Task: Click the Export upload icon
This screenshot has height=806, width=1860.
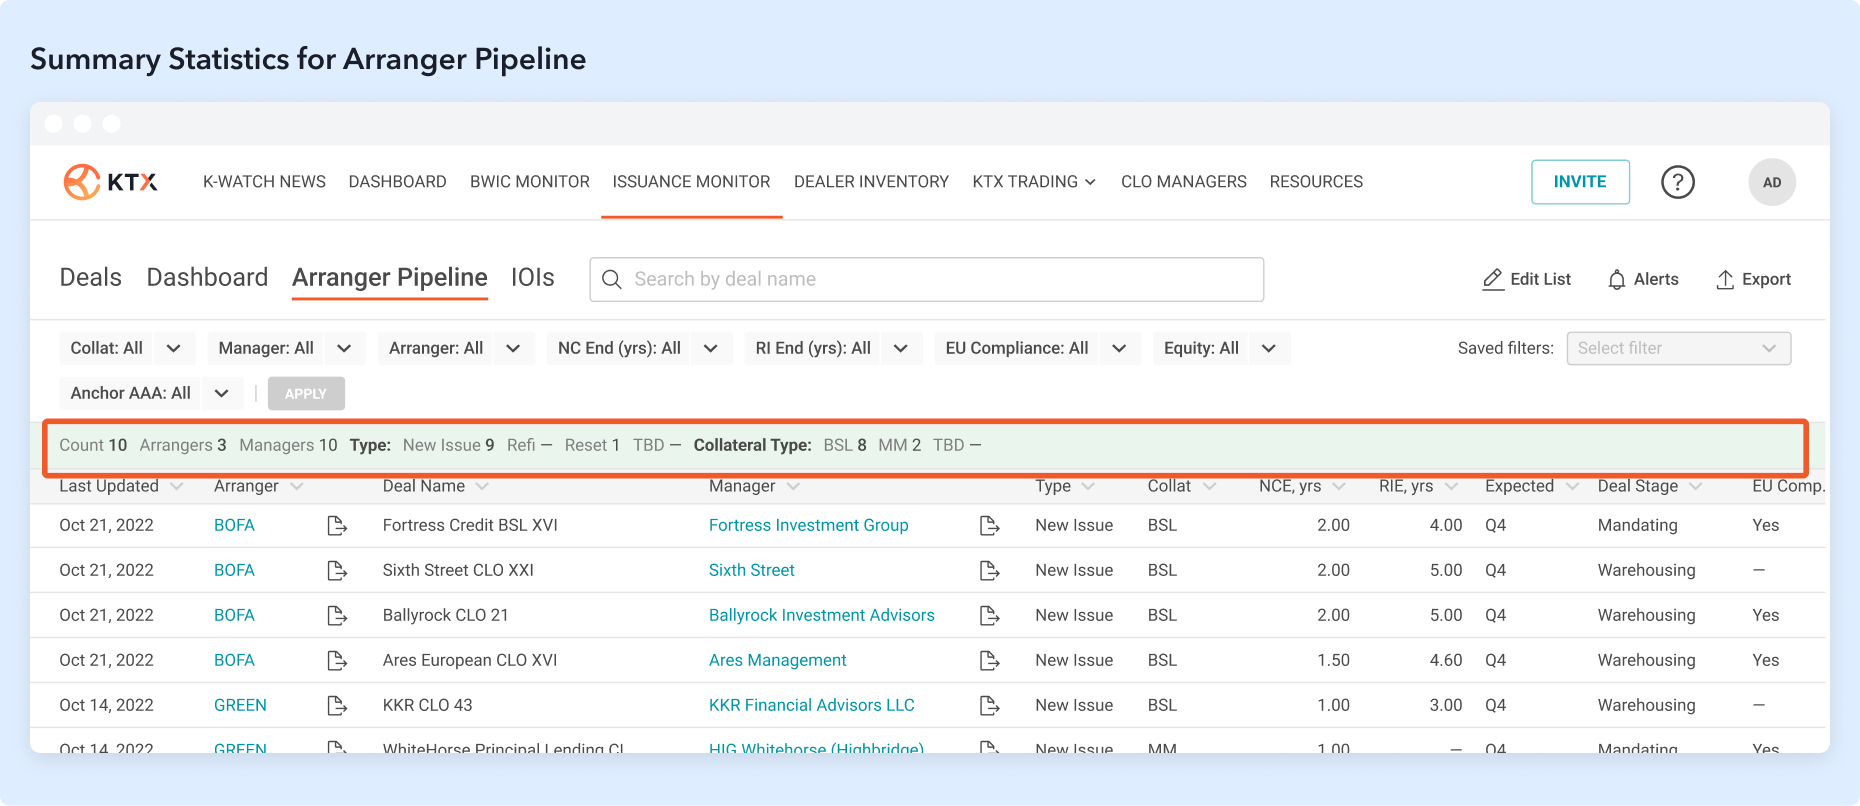Action: (1725, 280)
